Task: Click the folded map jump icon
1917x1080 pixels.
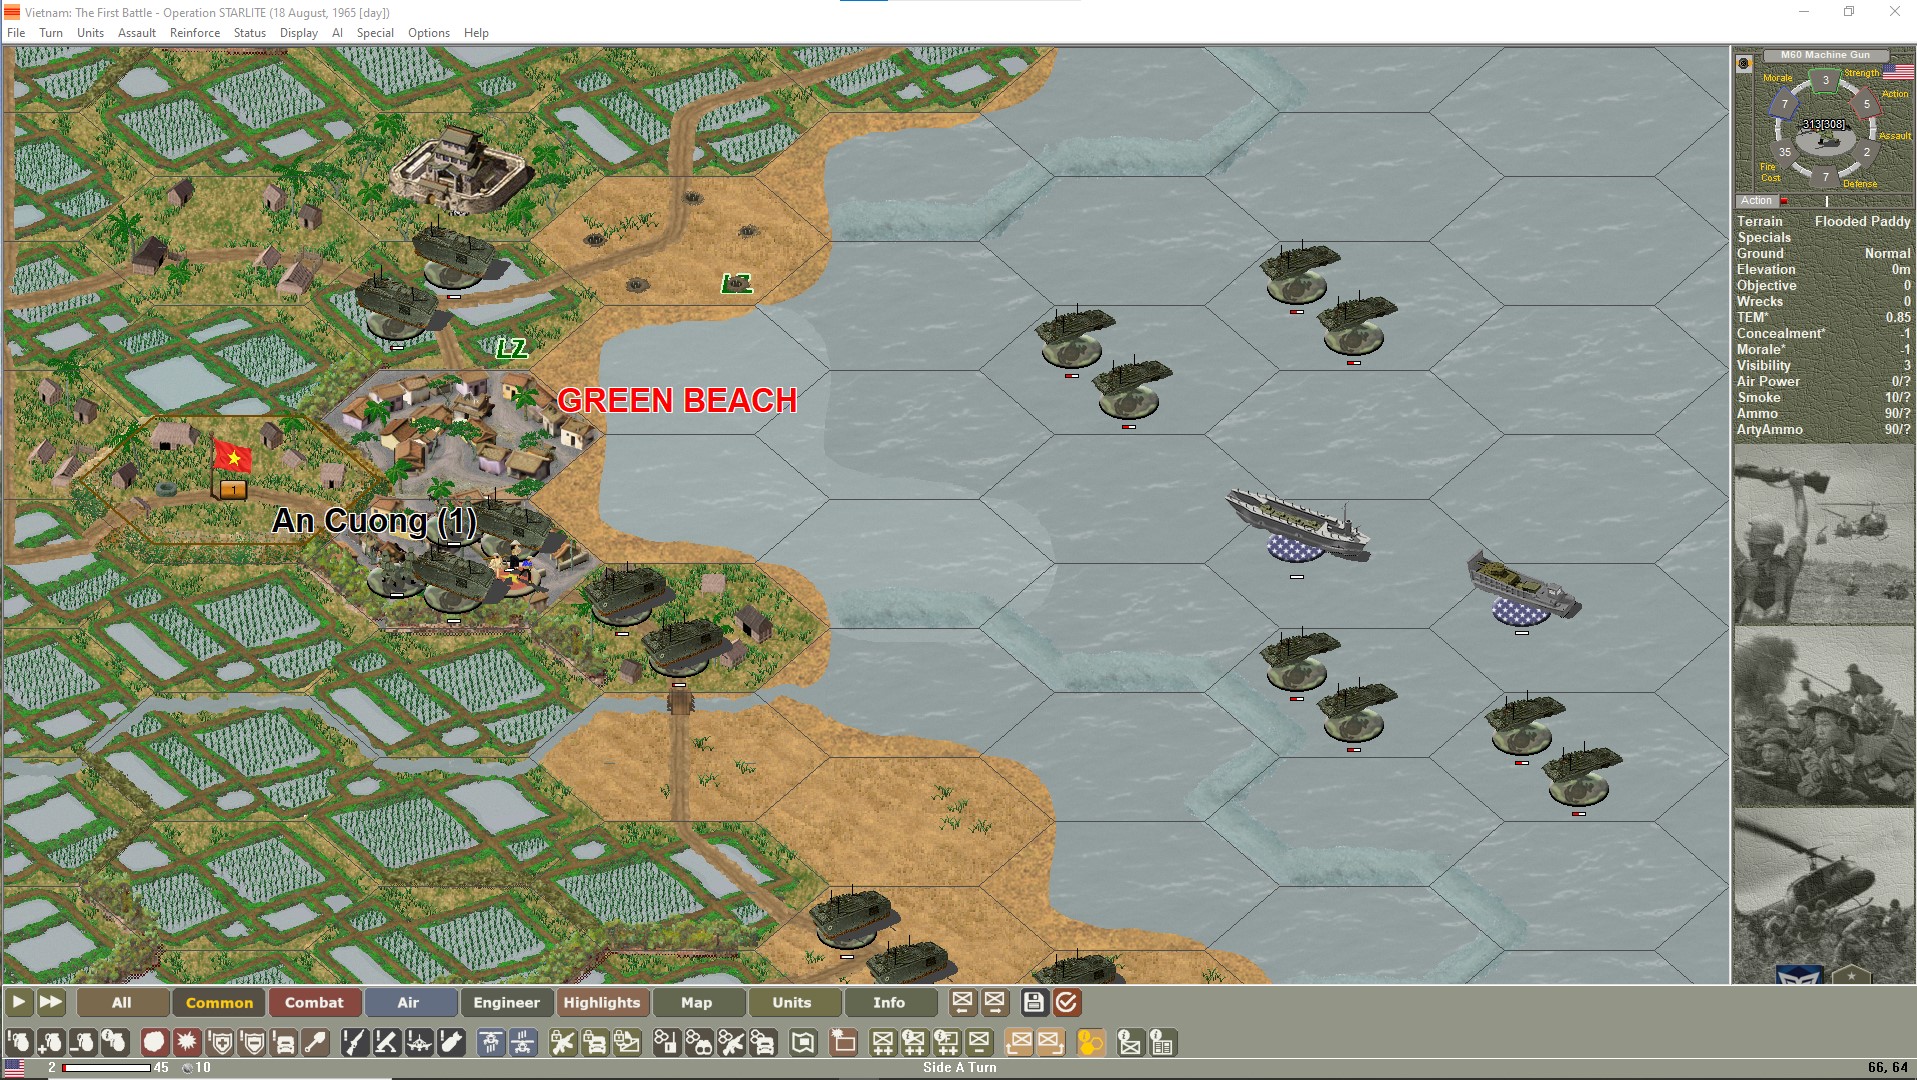Action: tap(803, 1043)
